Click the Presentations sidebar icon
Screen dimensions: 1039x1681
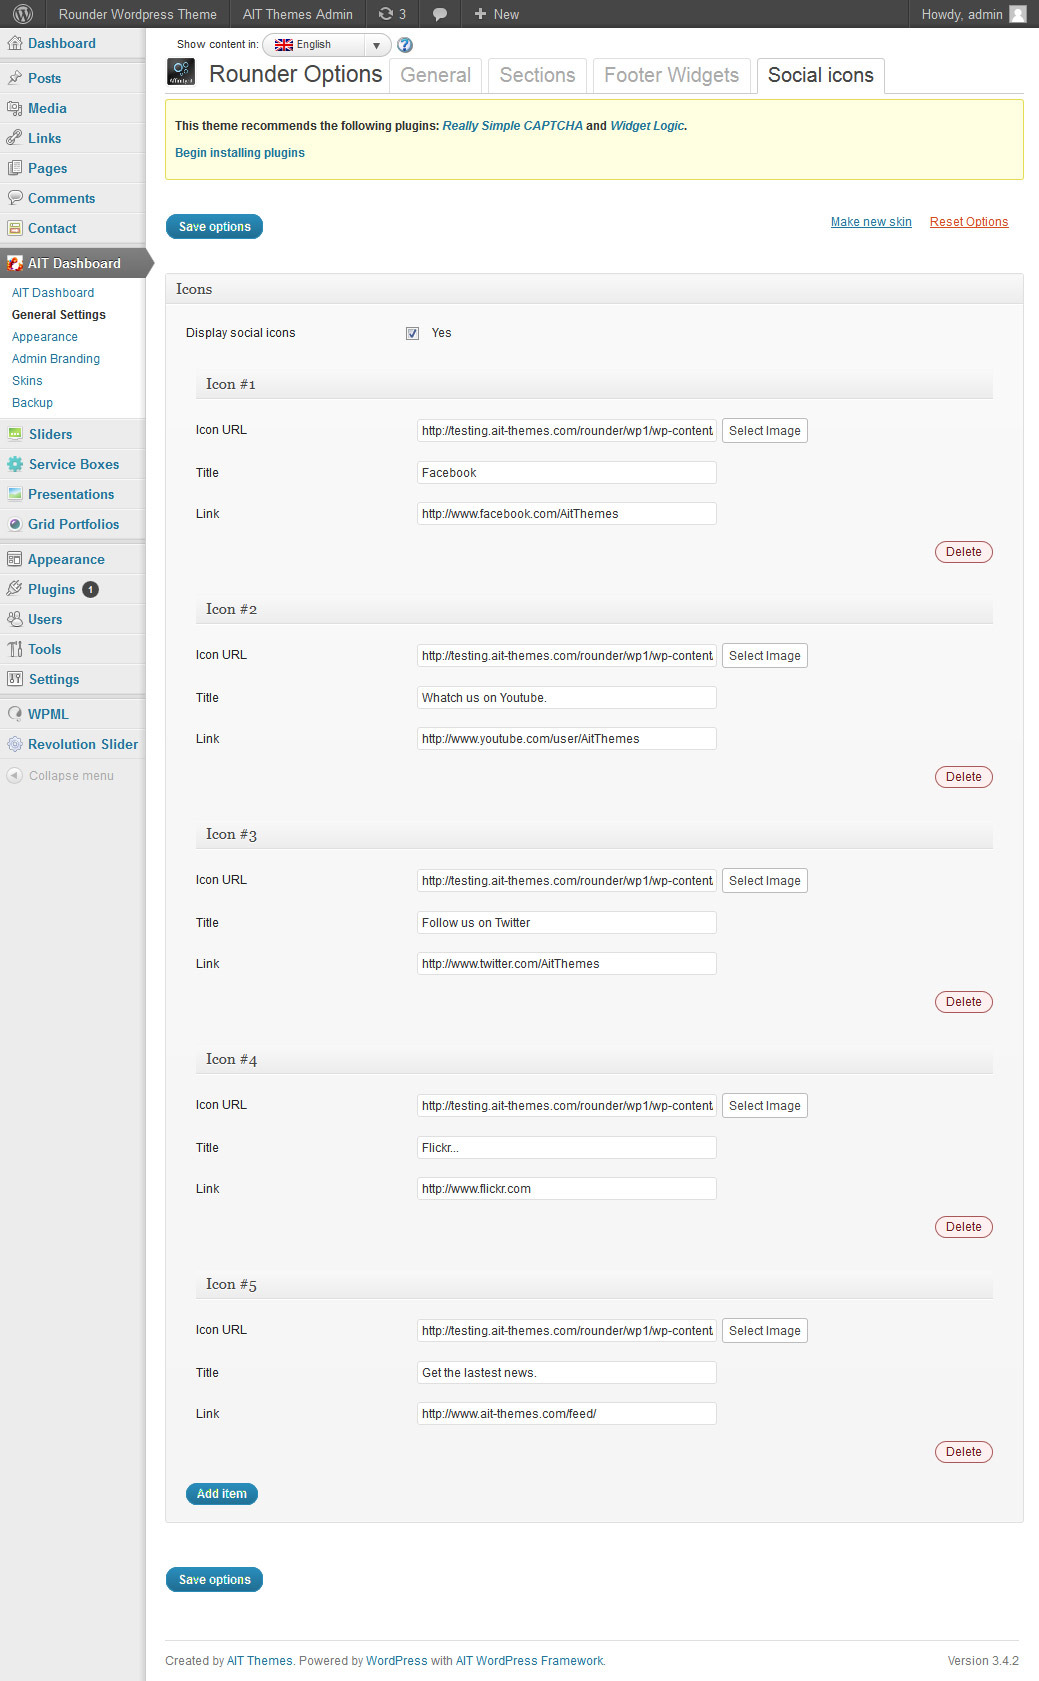[x=15, y=494]
